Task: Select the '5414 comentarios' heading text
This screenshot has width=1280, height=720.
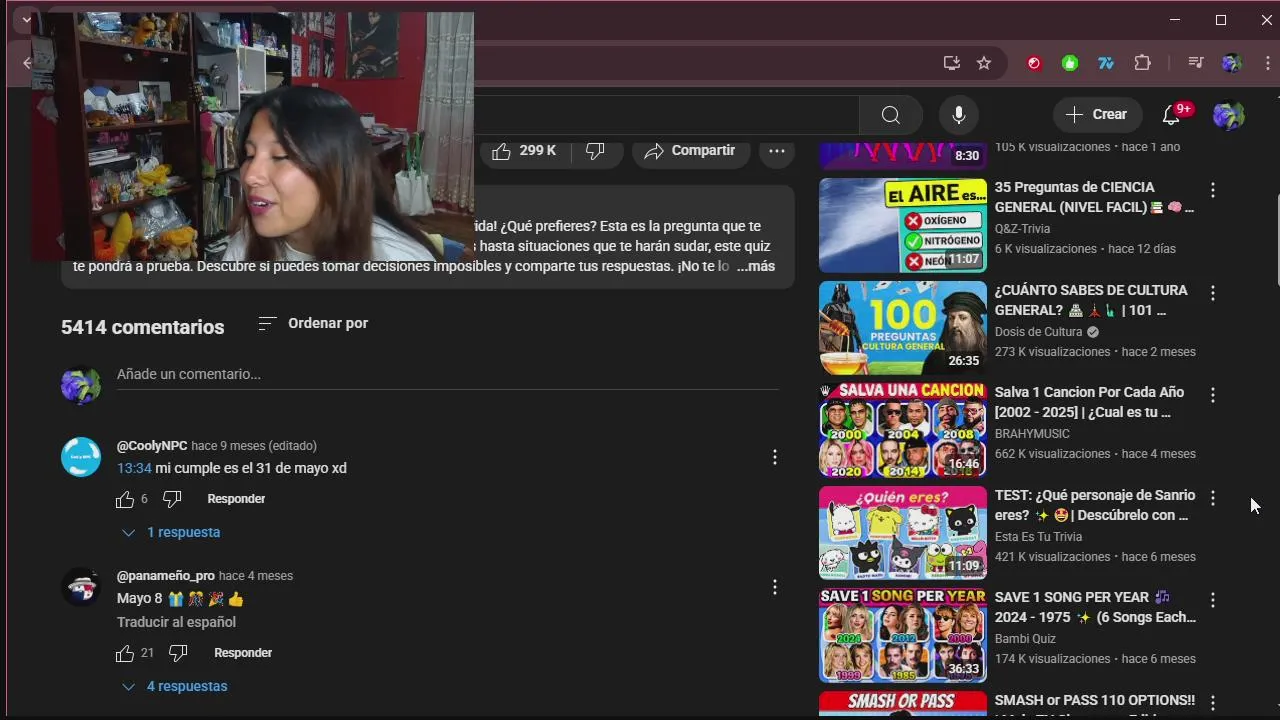Action: coord(142,327)
